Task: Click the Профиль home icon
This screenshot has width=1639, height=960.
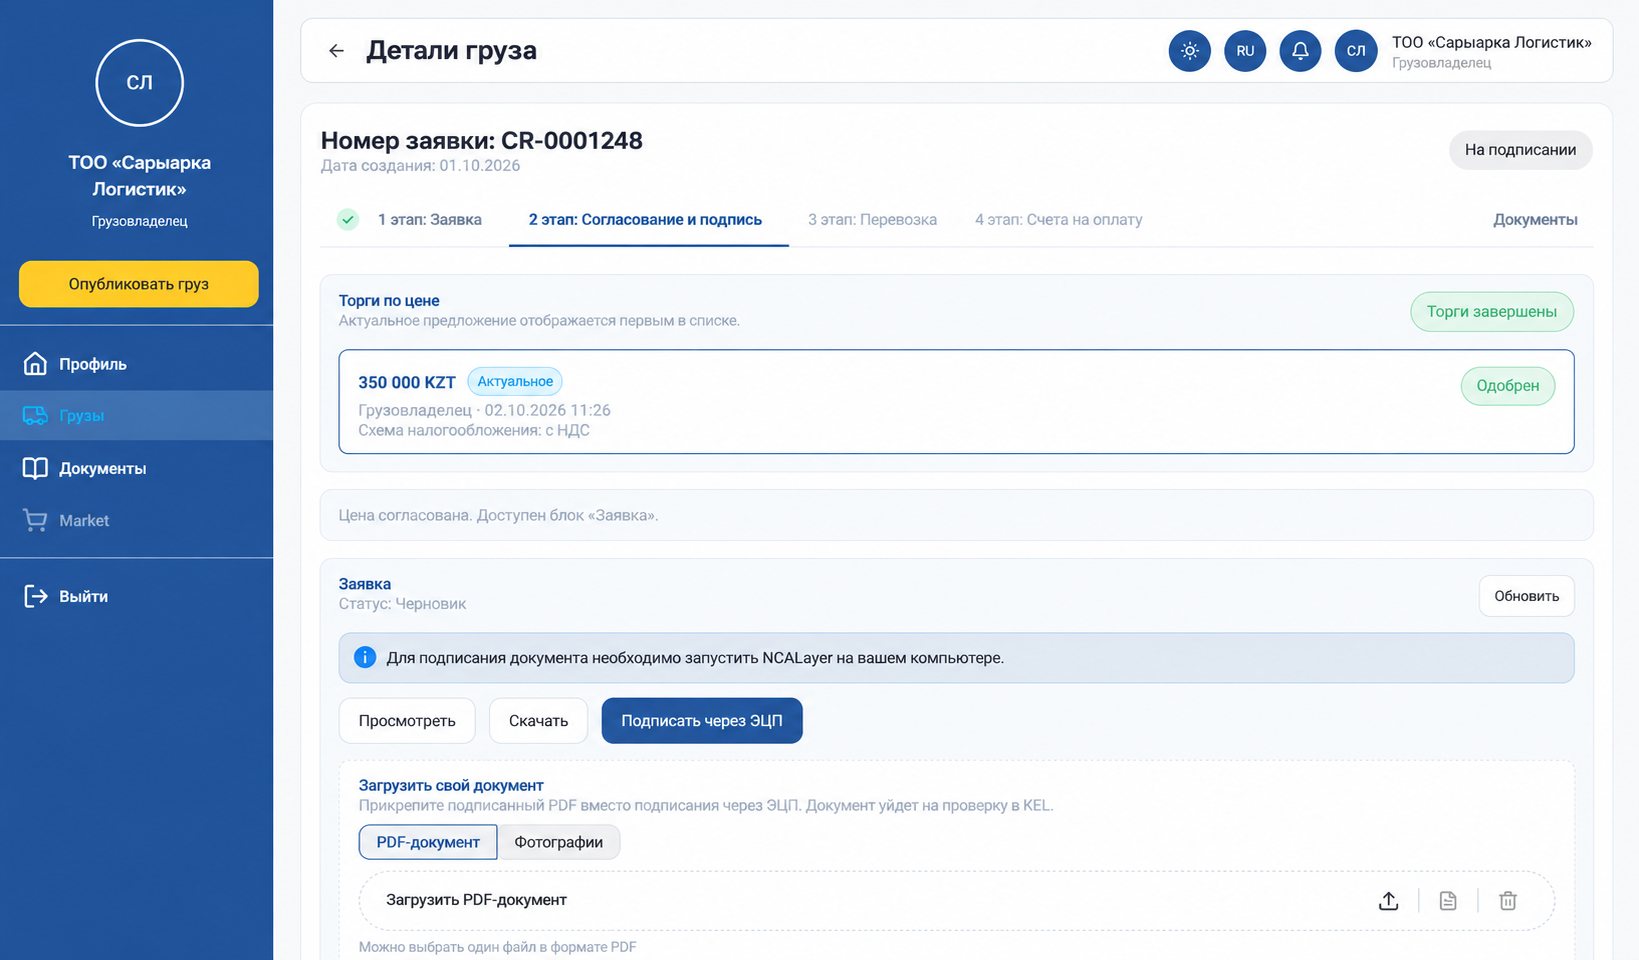Action: click(x=35, y=364)
